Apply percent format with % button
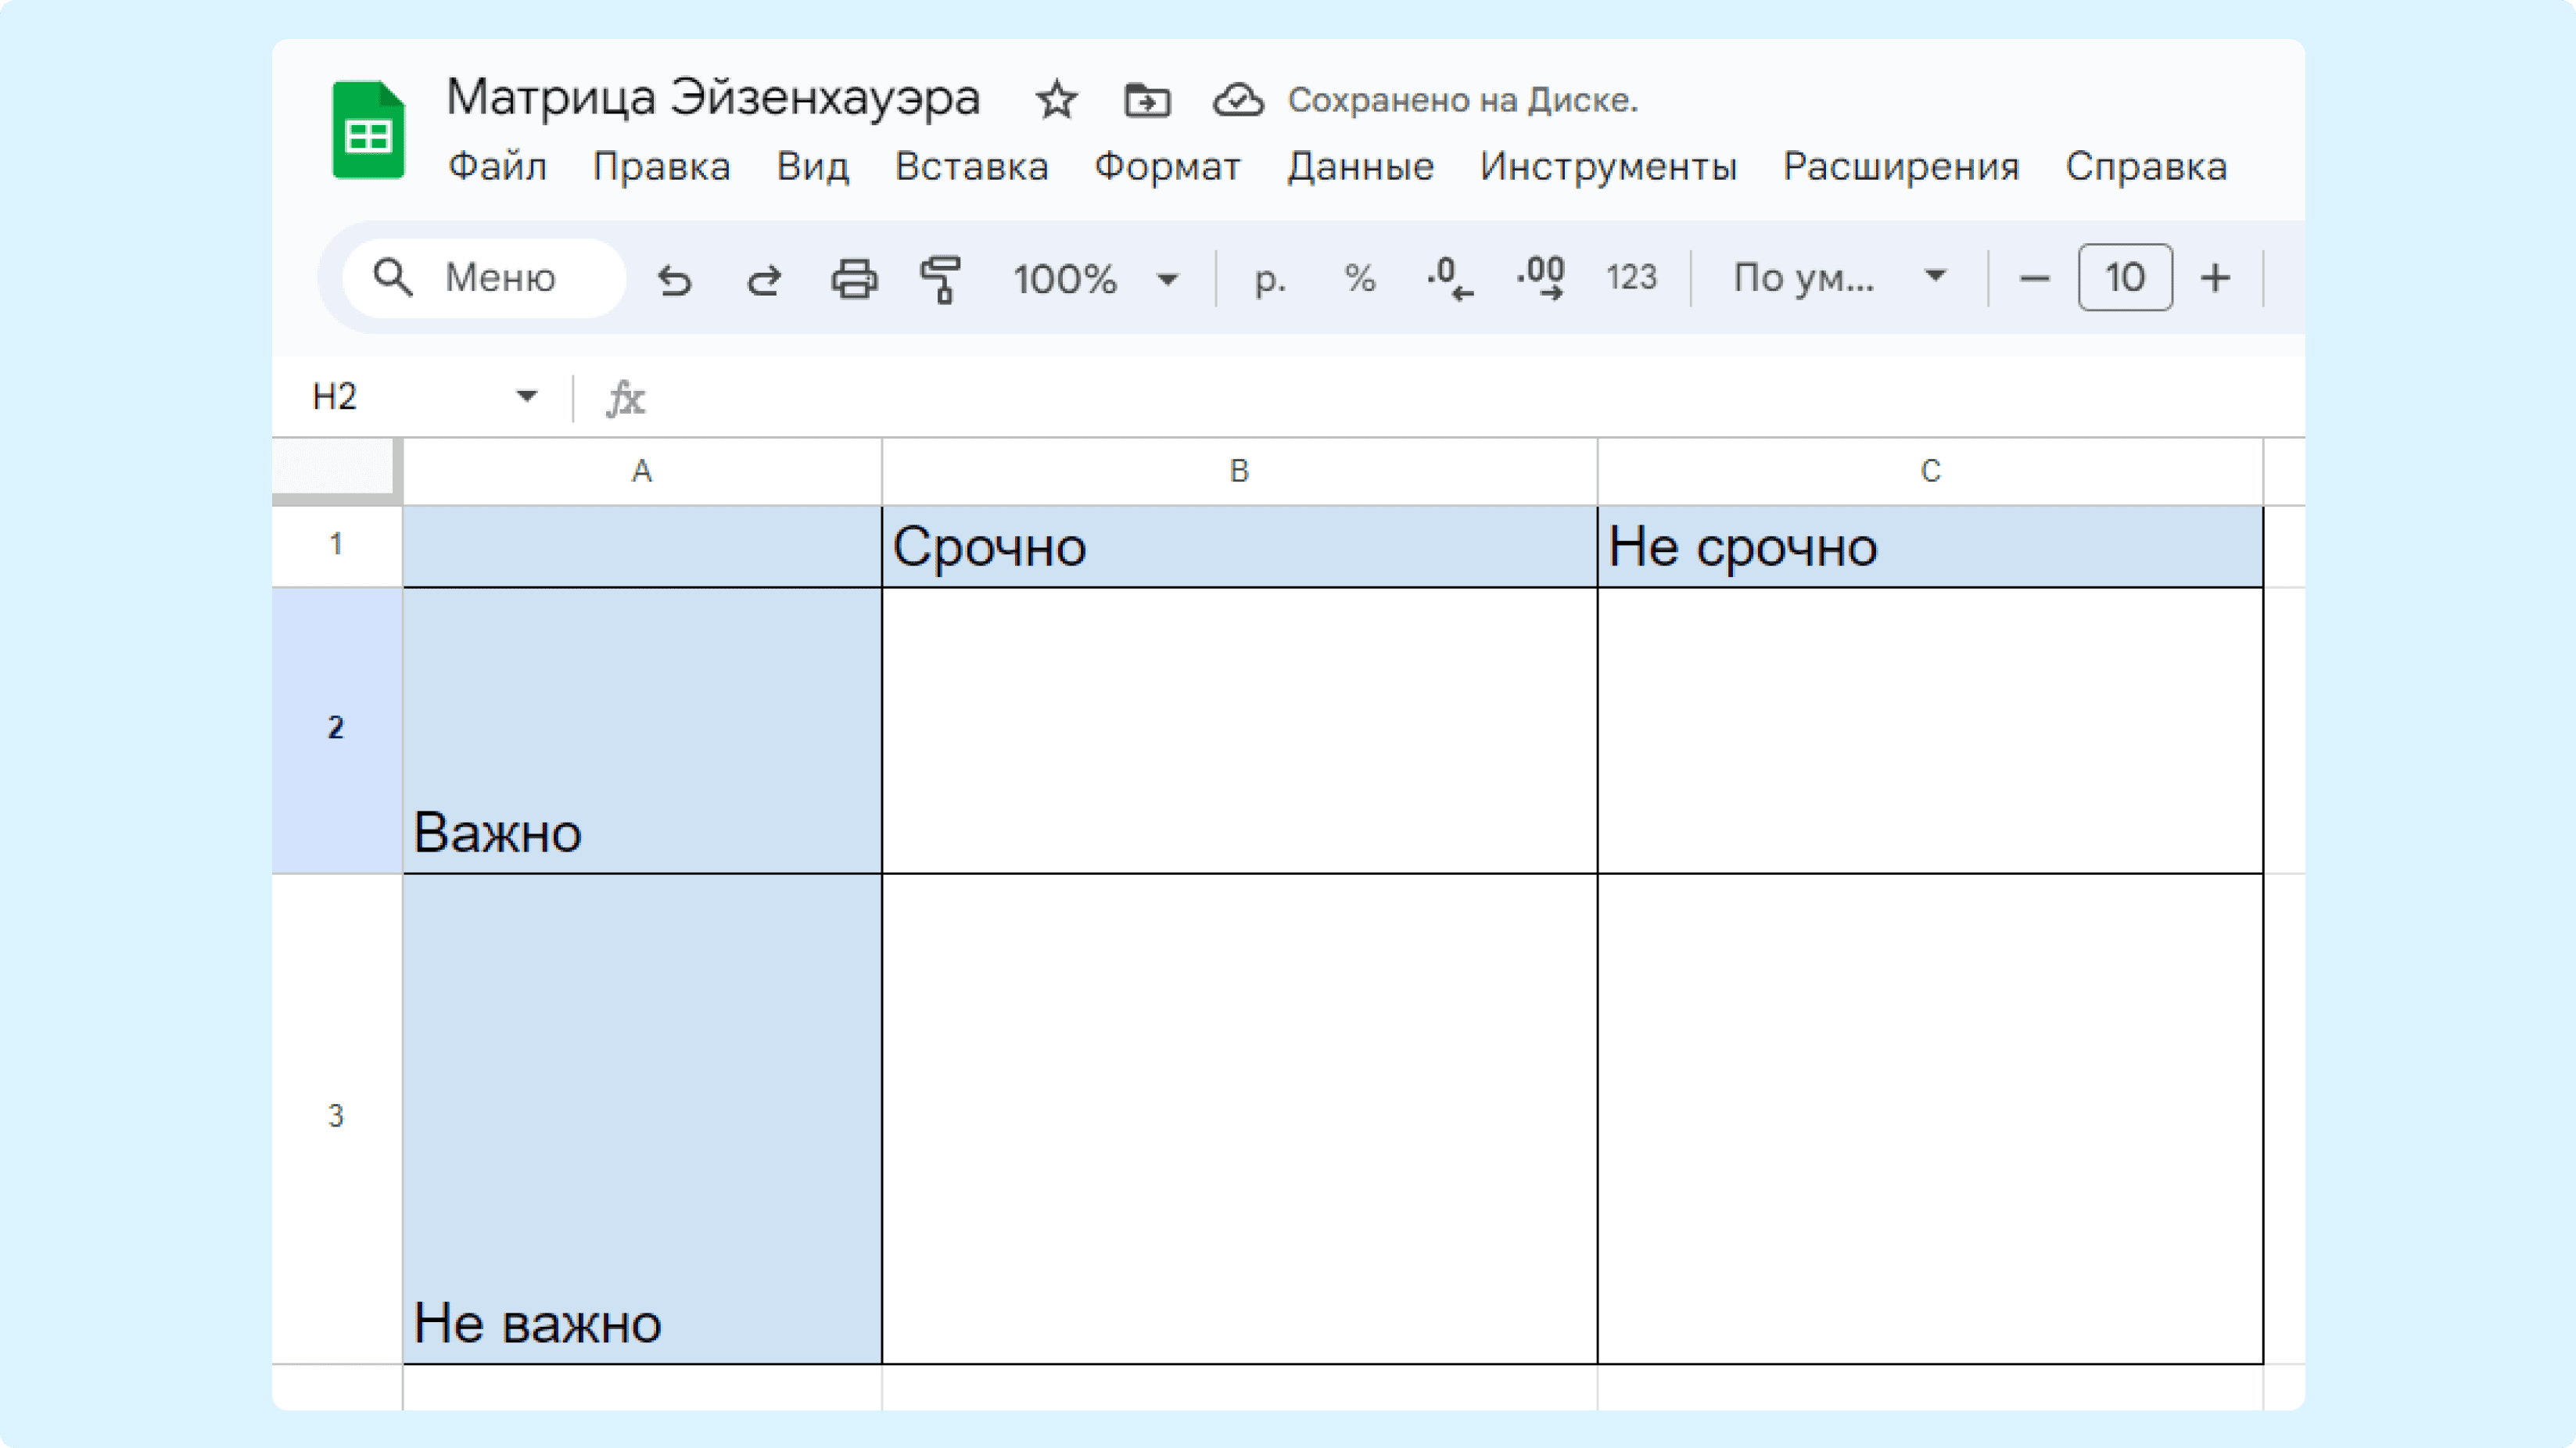This screenshot has width=2576, height=1448. pos(1360,278)
